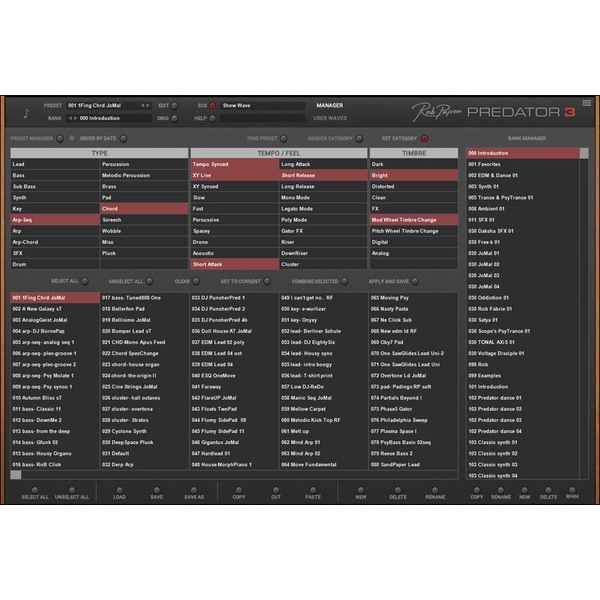Select Tempo Synced in Tempo/Feel
600x600 pixels.
pyautogui.click(x=235, y=164)
